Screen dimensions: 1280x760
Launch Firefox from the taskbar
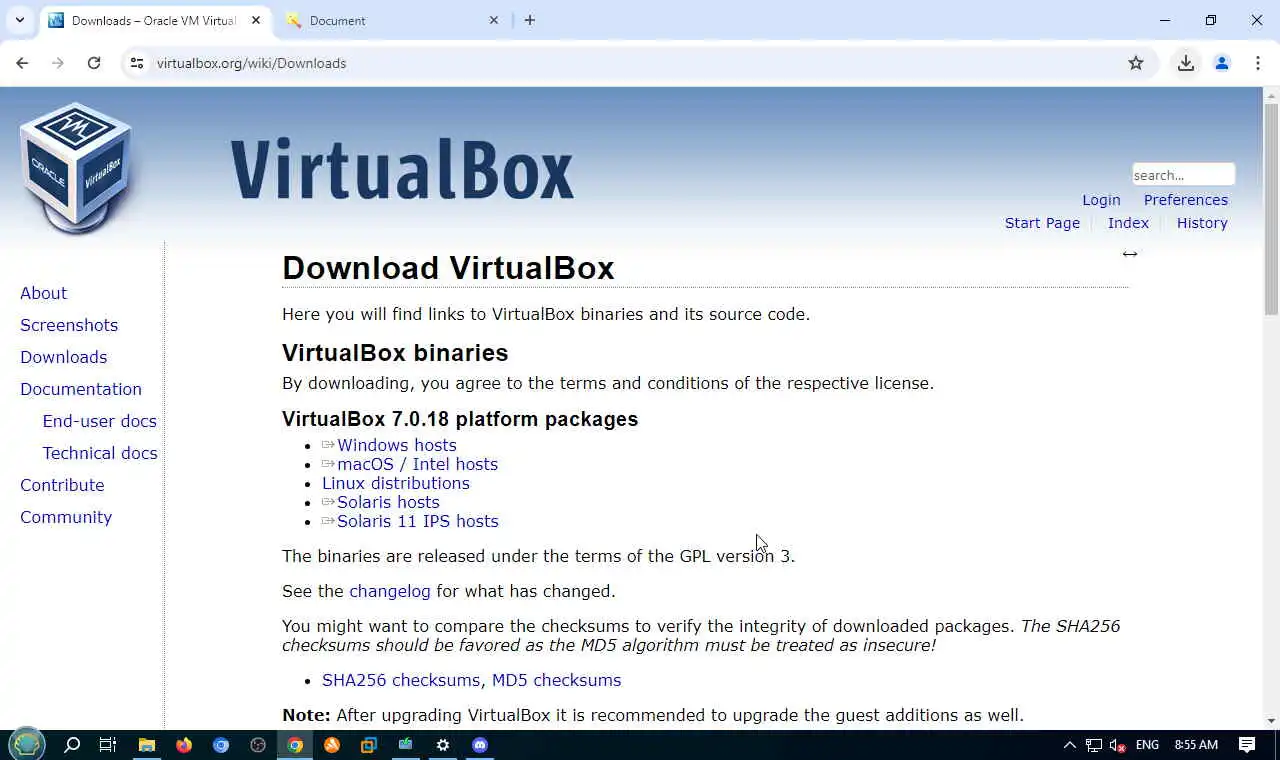pos(184,745)
